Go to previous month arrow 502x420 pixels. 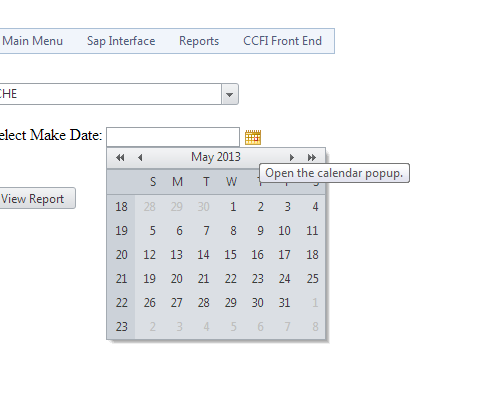point(140,157)
